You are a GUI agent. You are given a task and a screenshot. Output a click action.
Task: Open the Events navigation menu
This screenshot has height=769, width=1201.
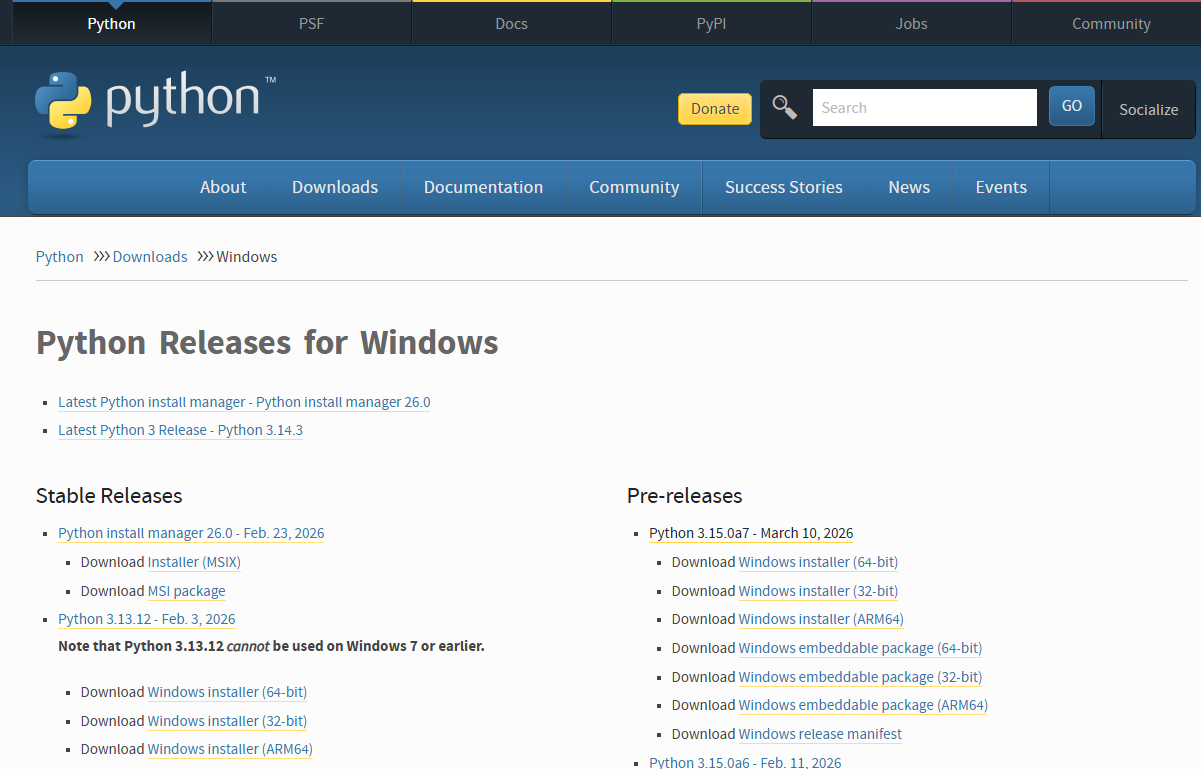pyautogui.click(x=1001, y=187)
